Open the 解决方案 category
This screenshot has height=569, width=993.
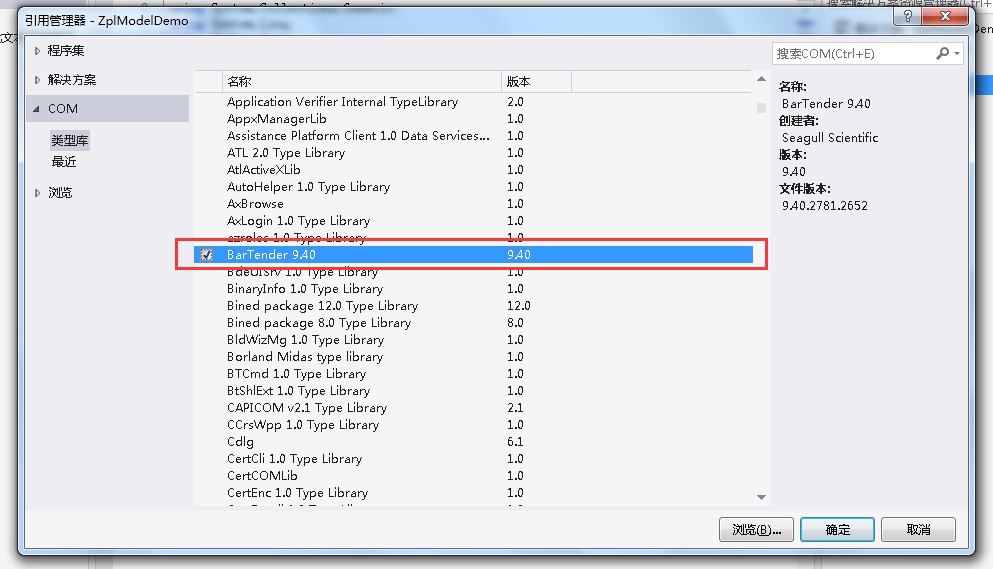tap(72, 80)
